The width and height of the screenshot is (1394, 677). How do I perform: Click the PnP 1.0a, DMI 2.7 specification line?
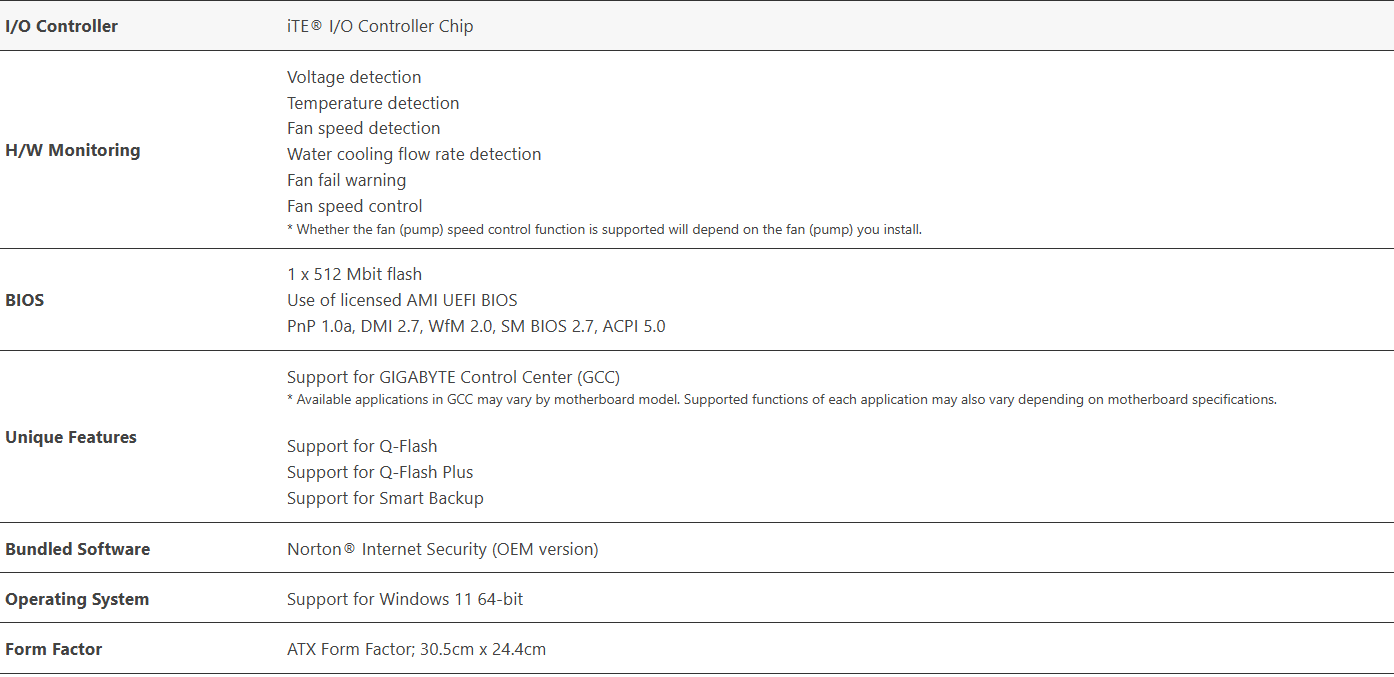(476, 326)
